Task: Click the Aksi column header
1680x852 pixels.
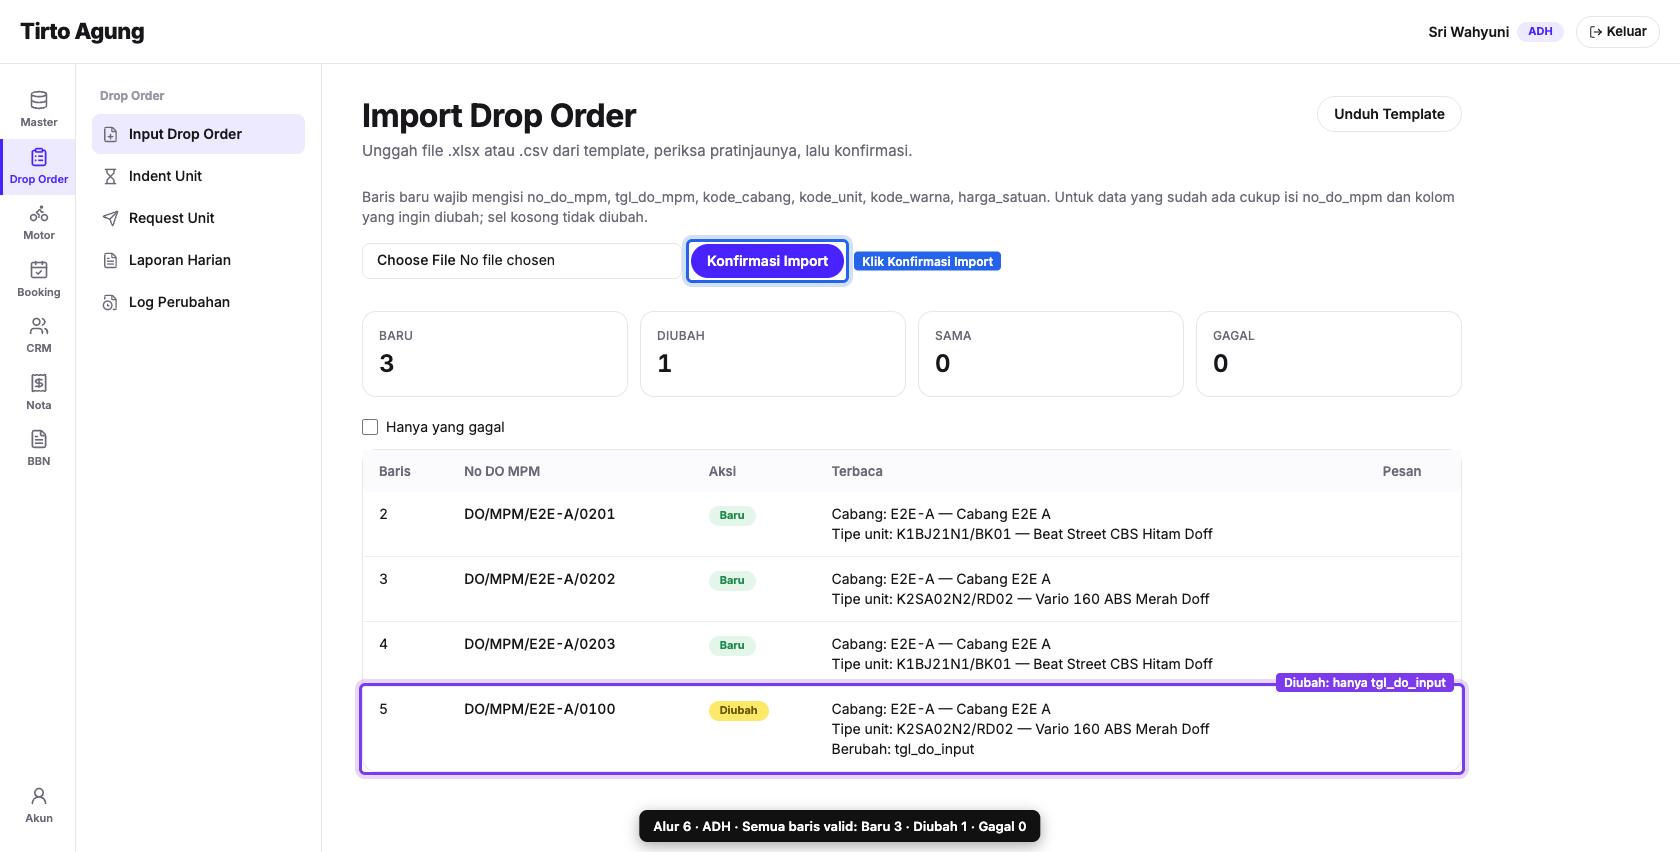Action: (x=722, y=471)
